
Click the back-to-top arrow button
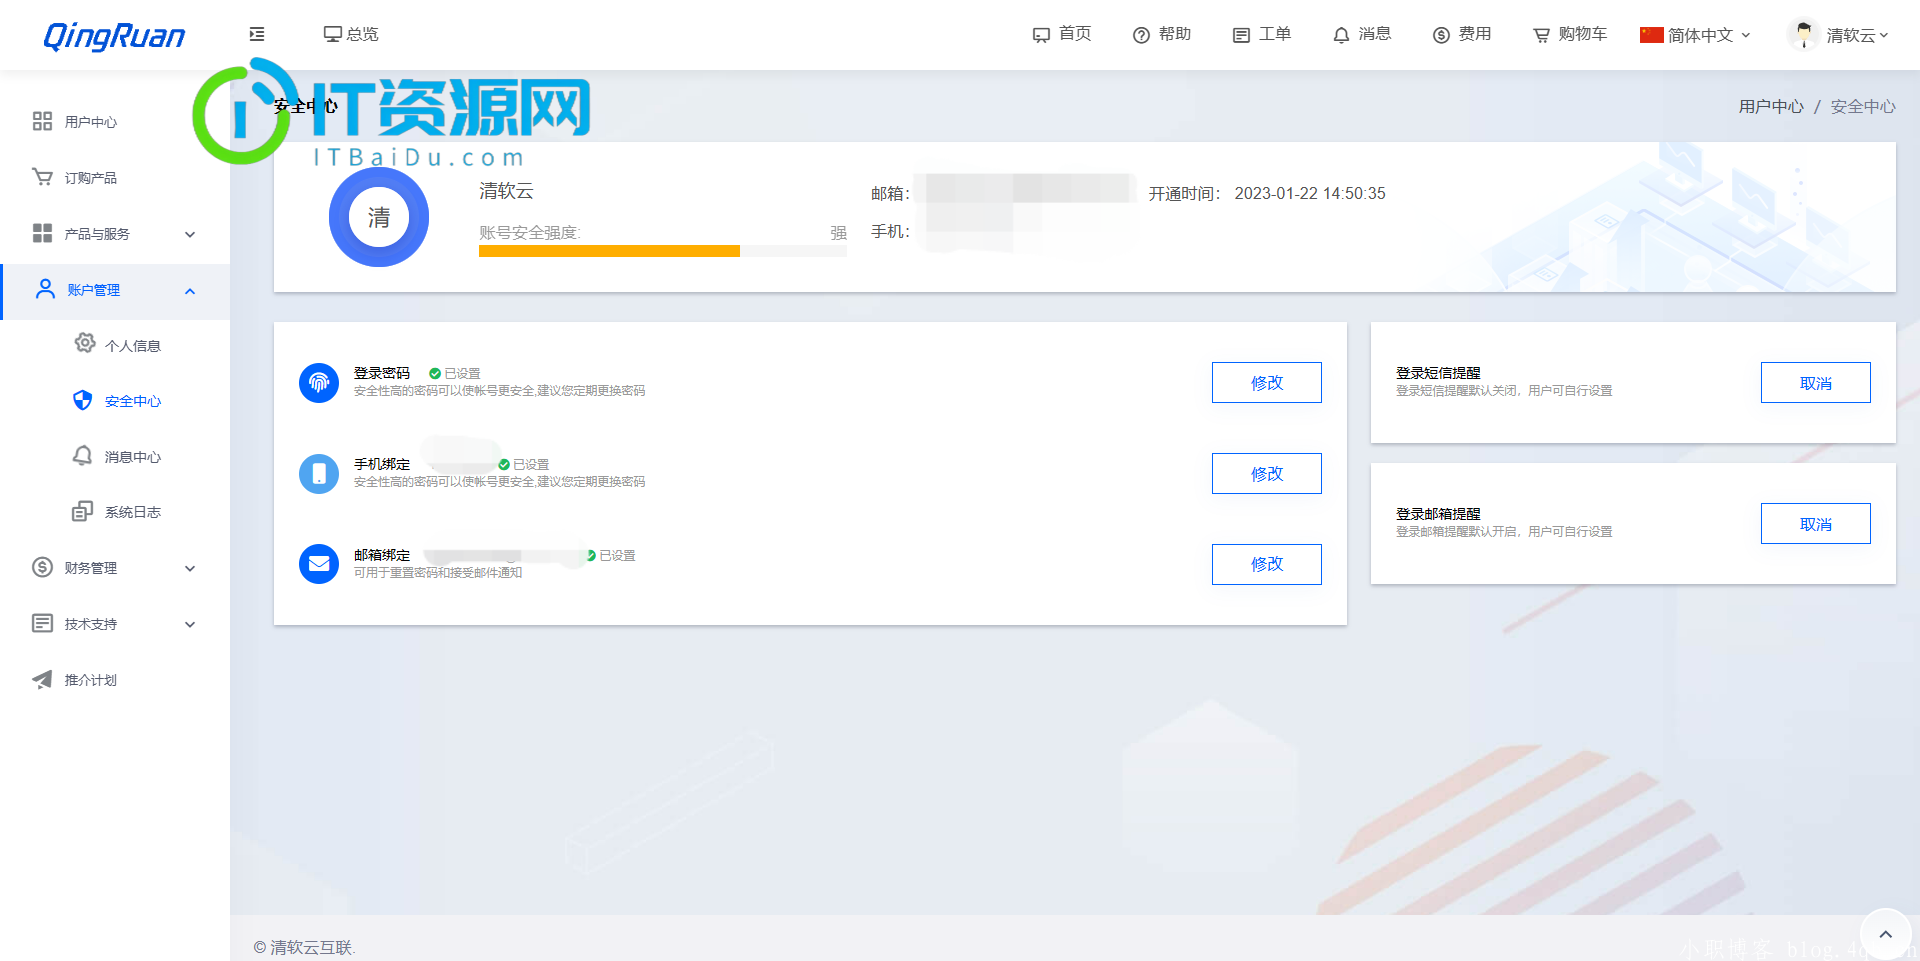click(x=1886, y=934)
